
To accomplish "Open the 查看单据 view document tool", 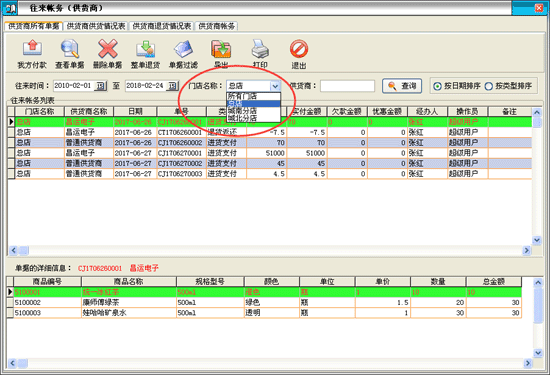I will pyautogui.click(x=70, y=48).
